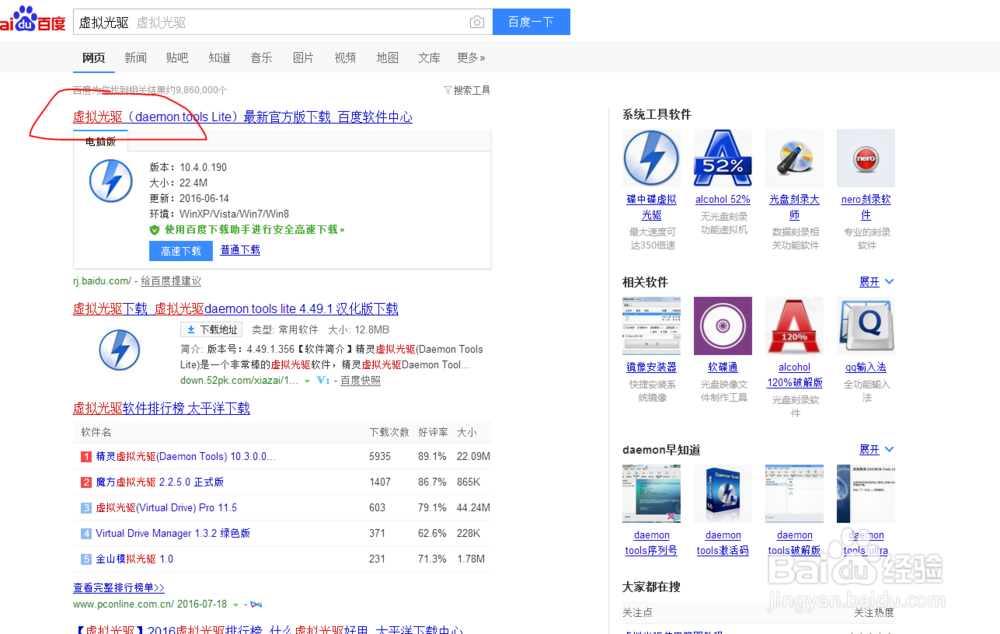This screenshot has width=1000, height=634.
Task: Open the 更多» menu
Action: click(x=471, y=58)
